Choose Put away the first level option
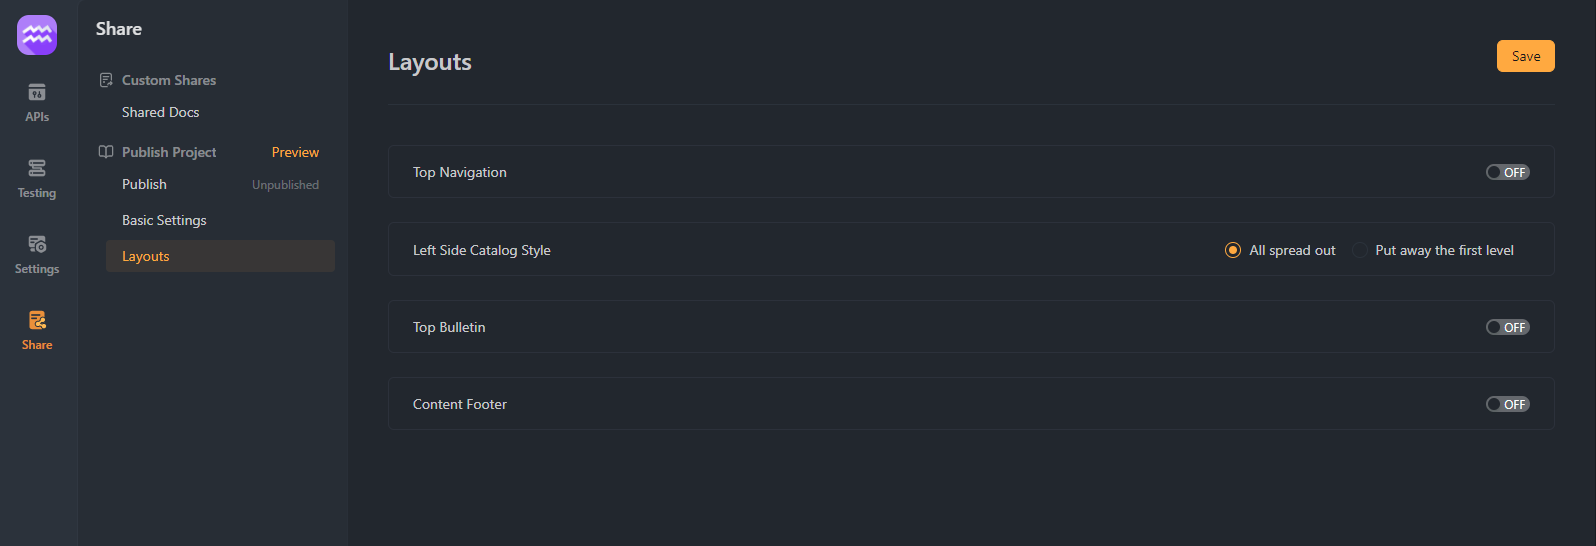 [1360, 250]
